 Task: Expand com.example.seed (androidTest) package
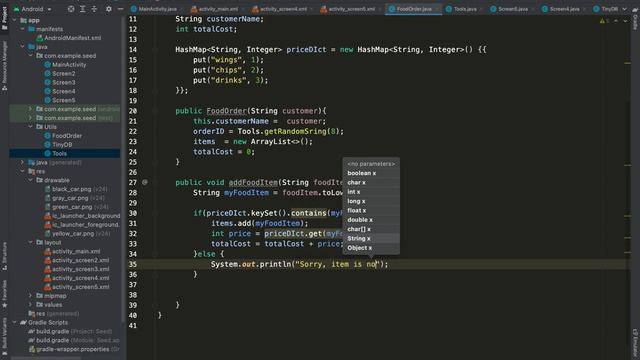[x=30, y=109]
